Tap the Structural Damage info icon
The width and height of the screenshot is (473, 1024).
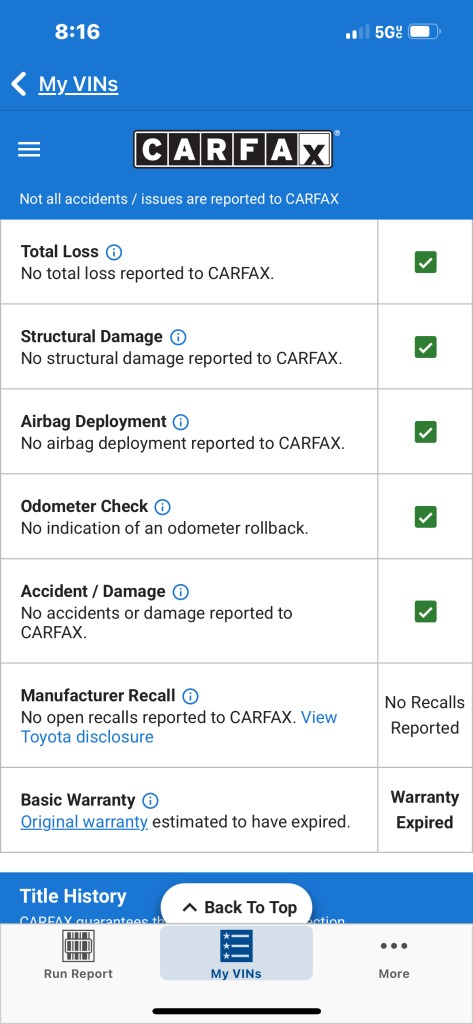click(x=178, y=337)
